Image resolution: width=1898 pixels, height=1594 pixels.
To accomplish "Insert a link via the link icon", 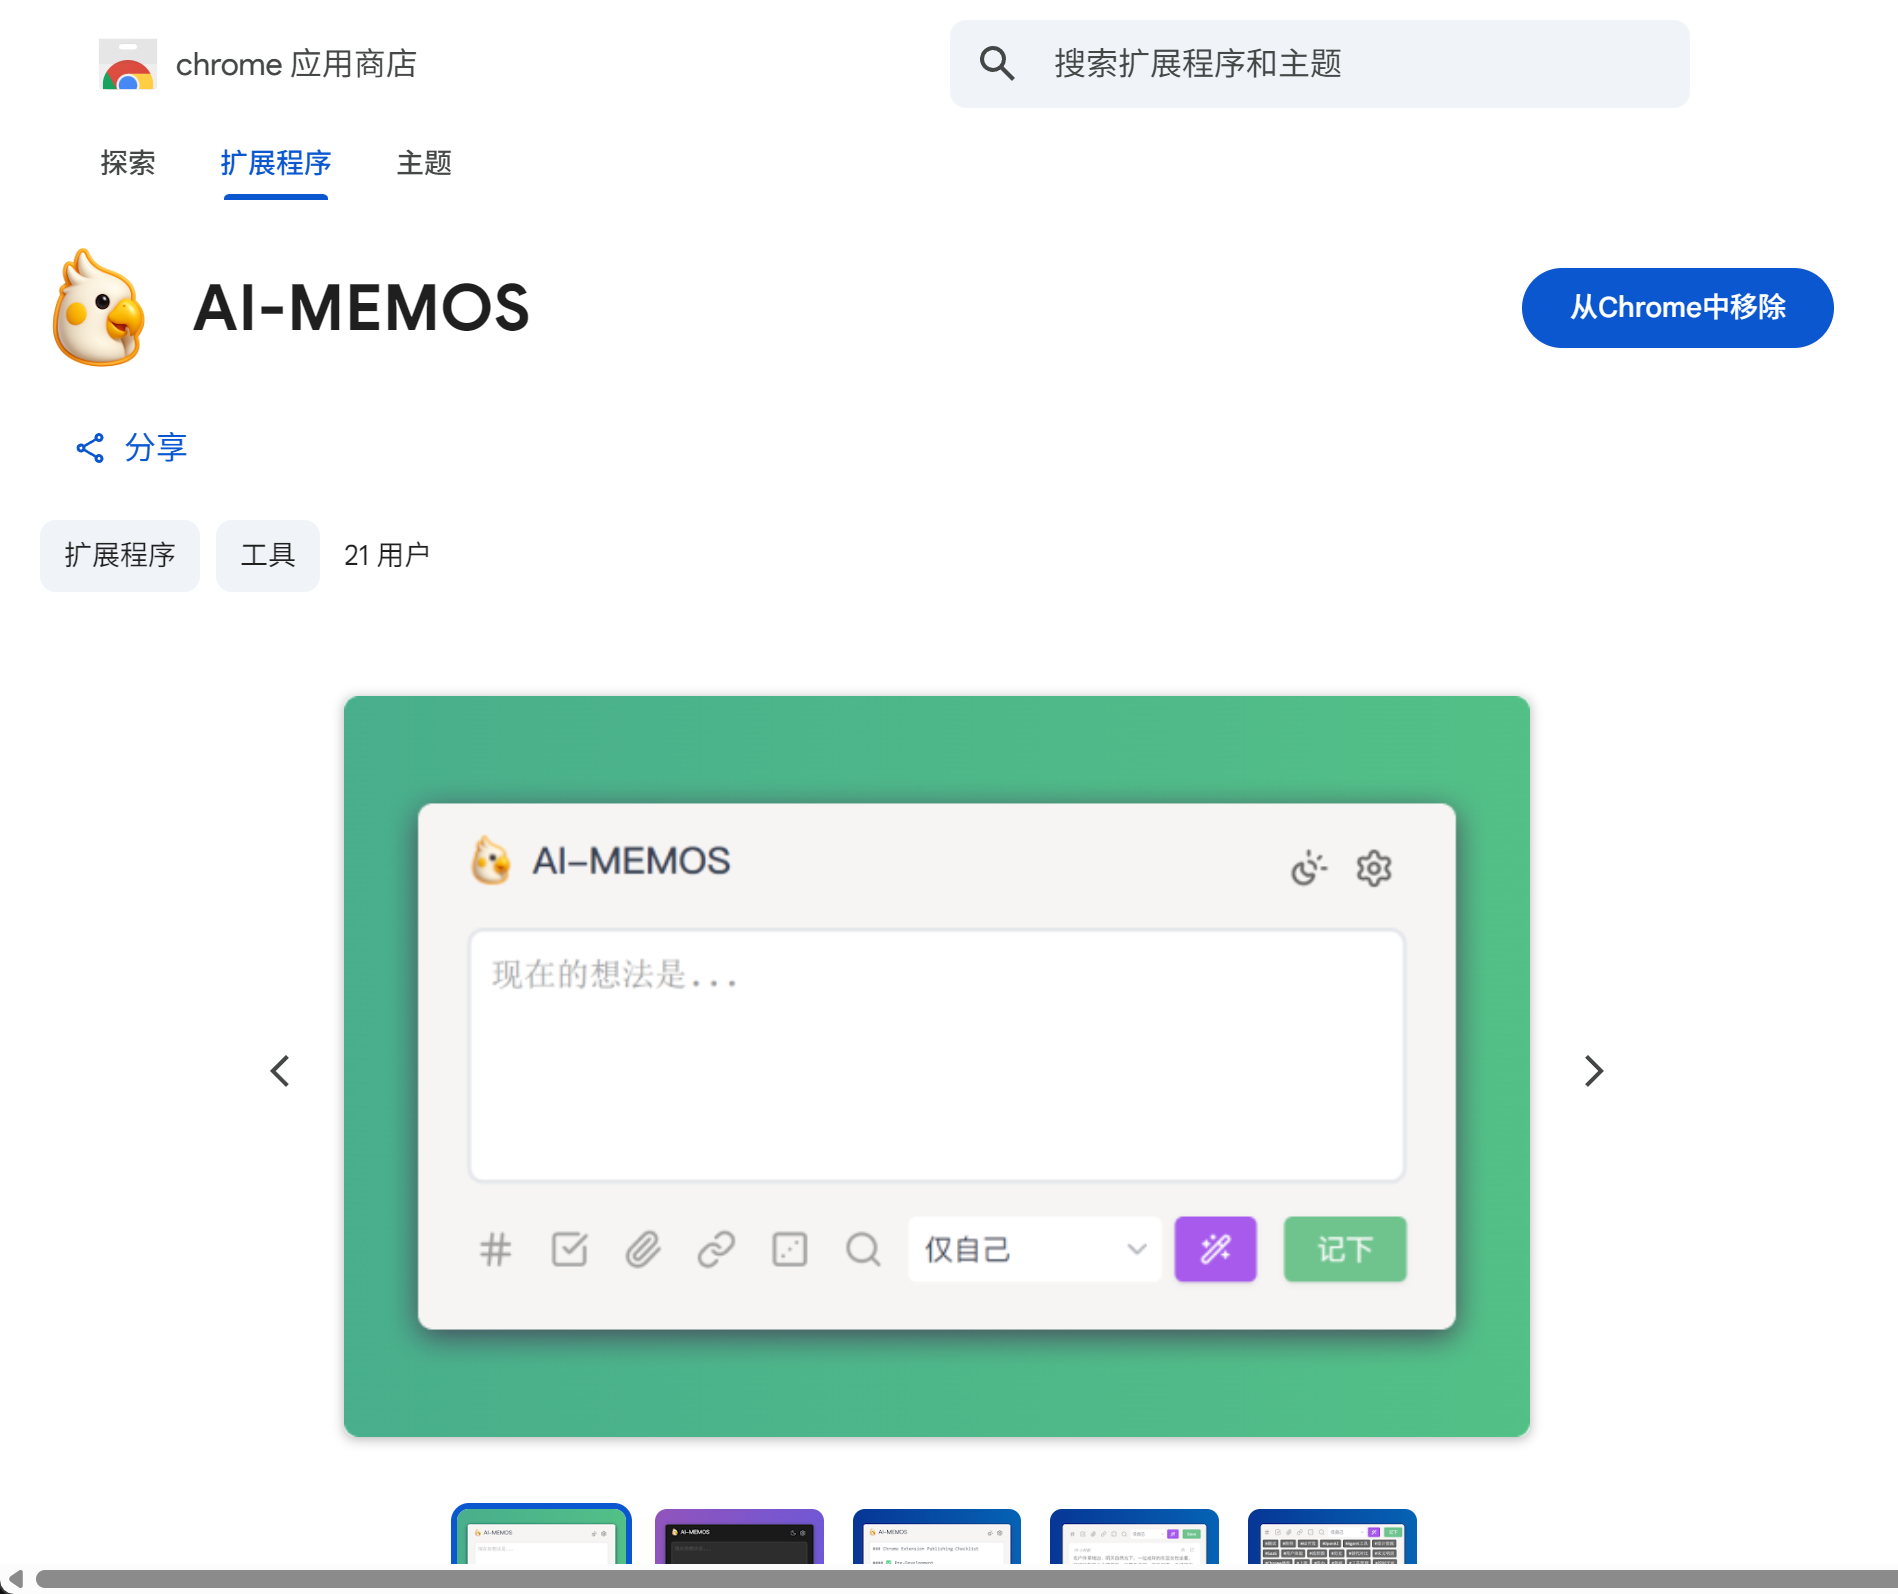I will 716,1249.
